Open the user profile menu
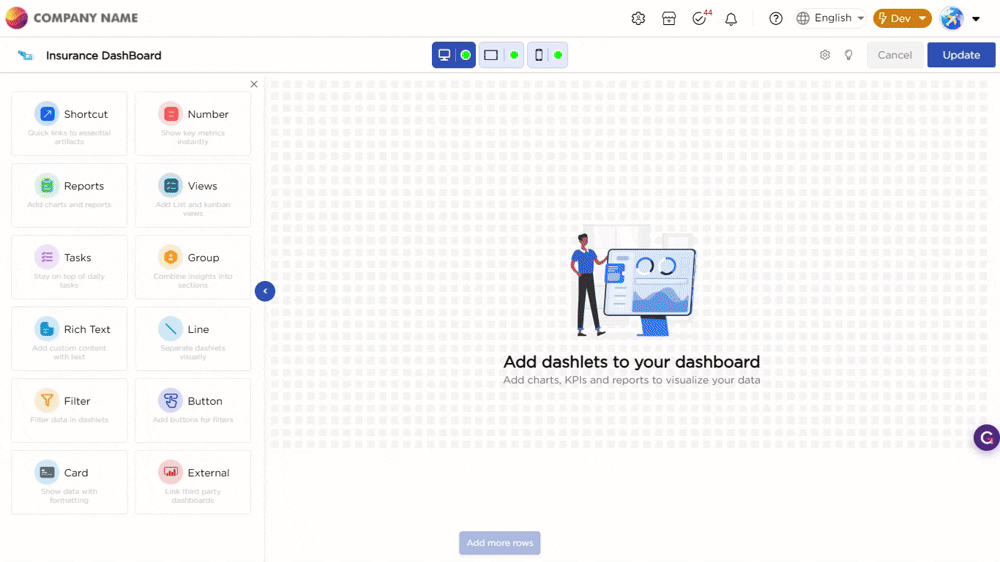The image size is (1000, 562). pos(959,18)
